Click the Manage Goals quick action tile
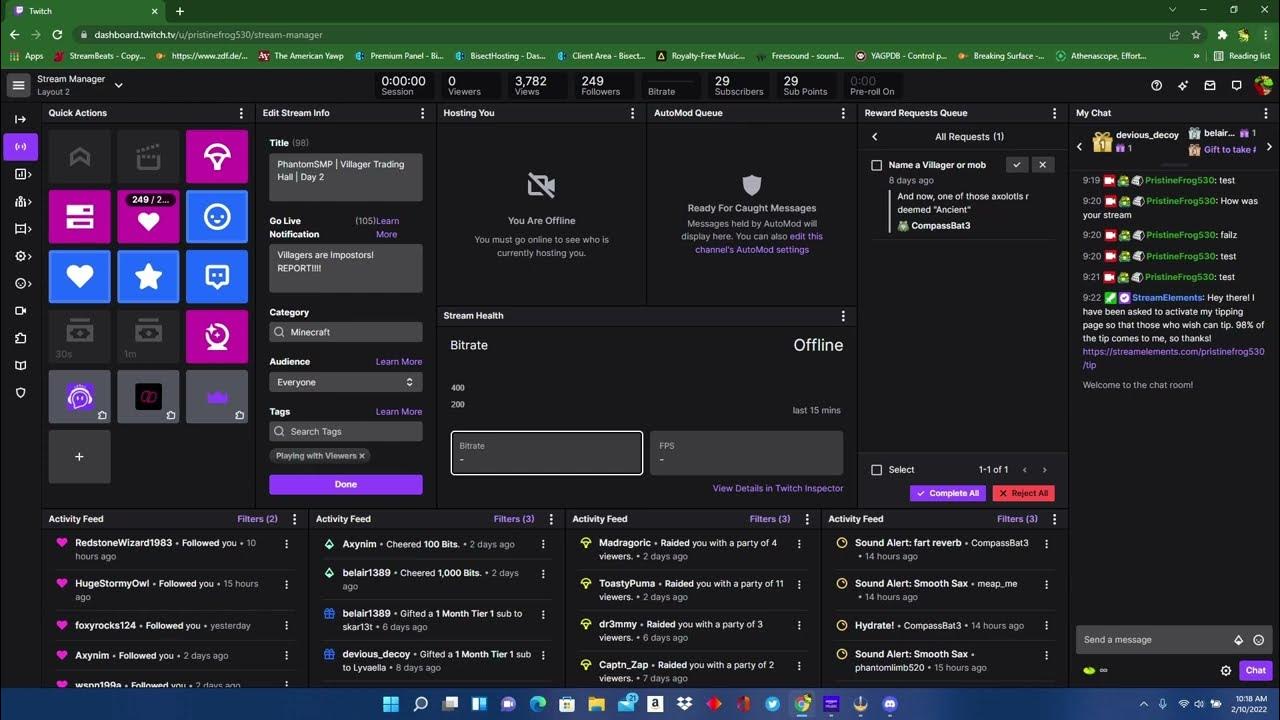The width and height of the screenshot is (1280, 720). pos(79,216)
